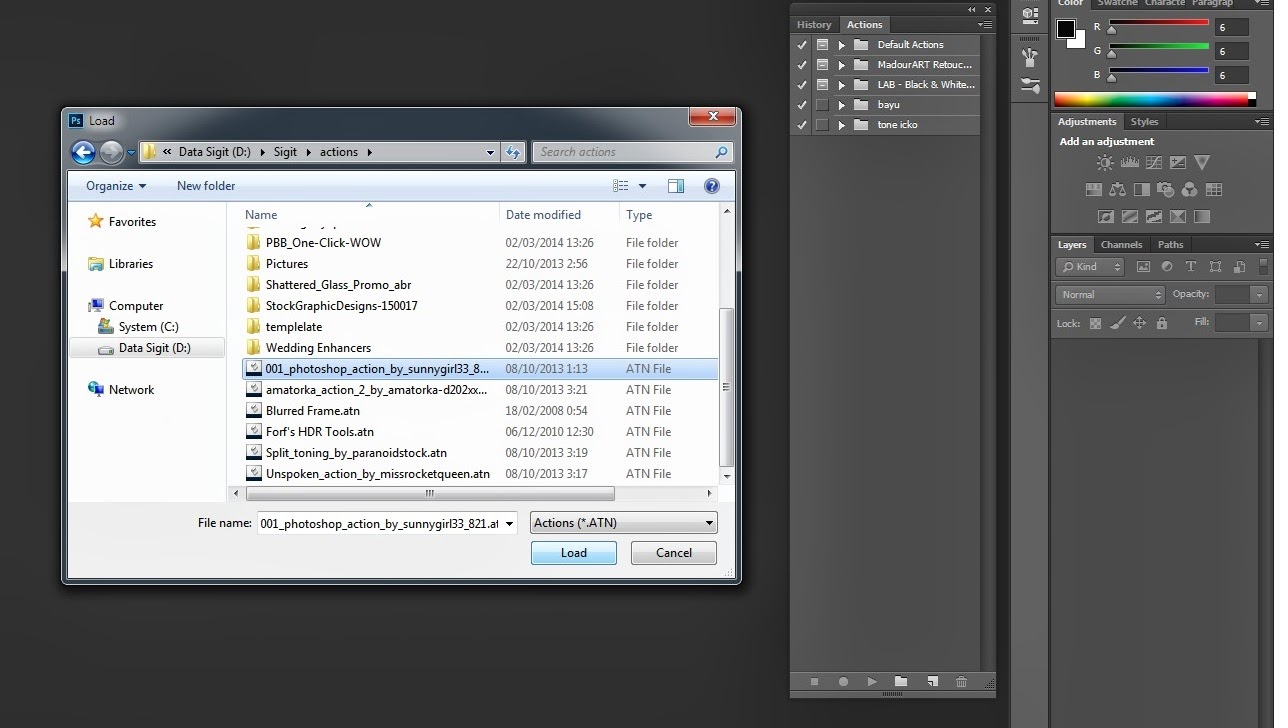The width and height of the screenshot is (1288, 728).
Task: Expand the MadourART Retouc action set
Action: pos(842,64)
